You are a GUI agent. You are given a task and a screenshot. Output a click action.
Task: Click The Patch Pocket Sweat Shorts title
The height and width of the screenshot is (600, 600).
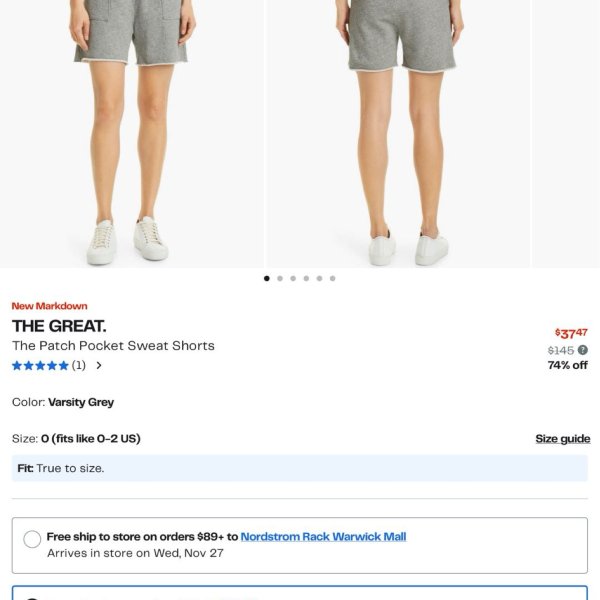pos(113,346)
